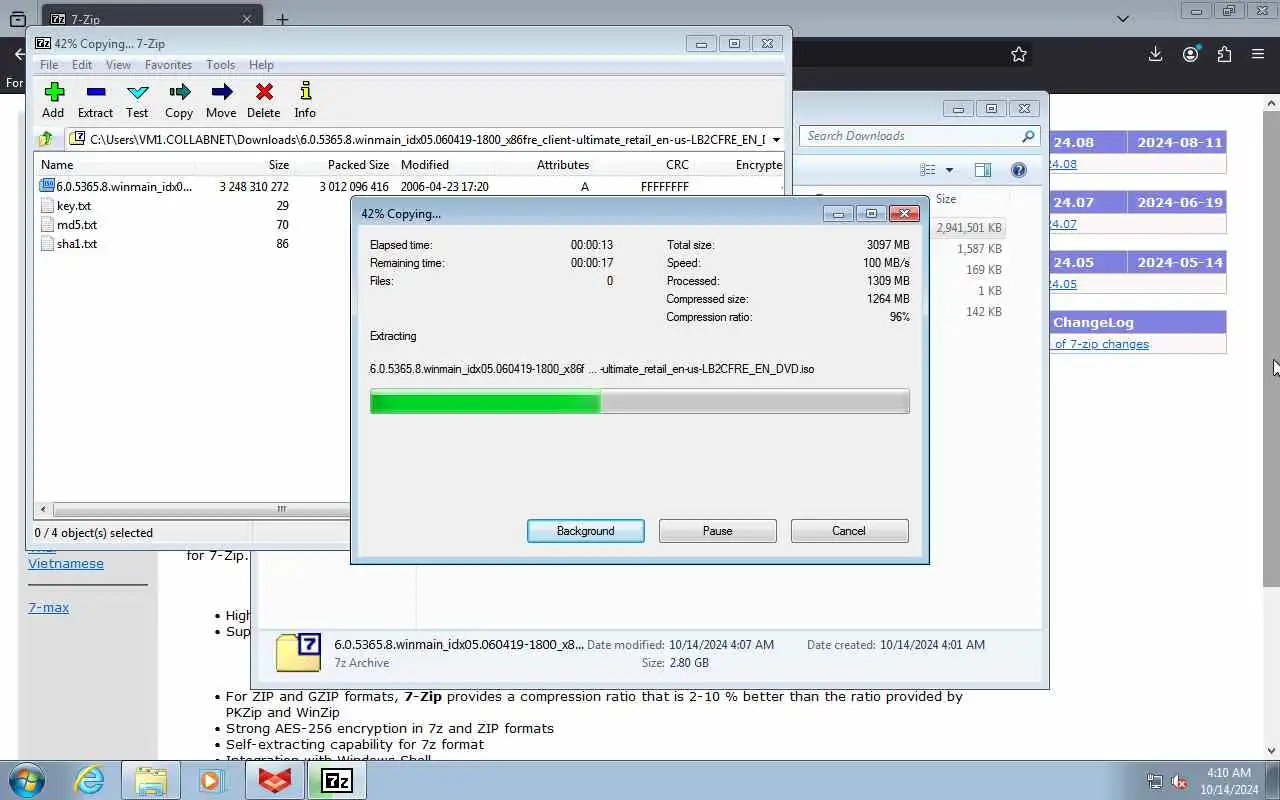
Task: Toggle the Explorer preview pane icon
Action: point(983,170)
